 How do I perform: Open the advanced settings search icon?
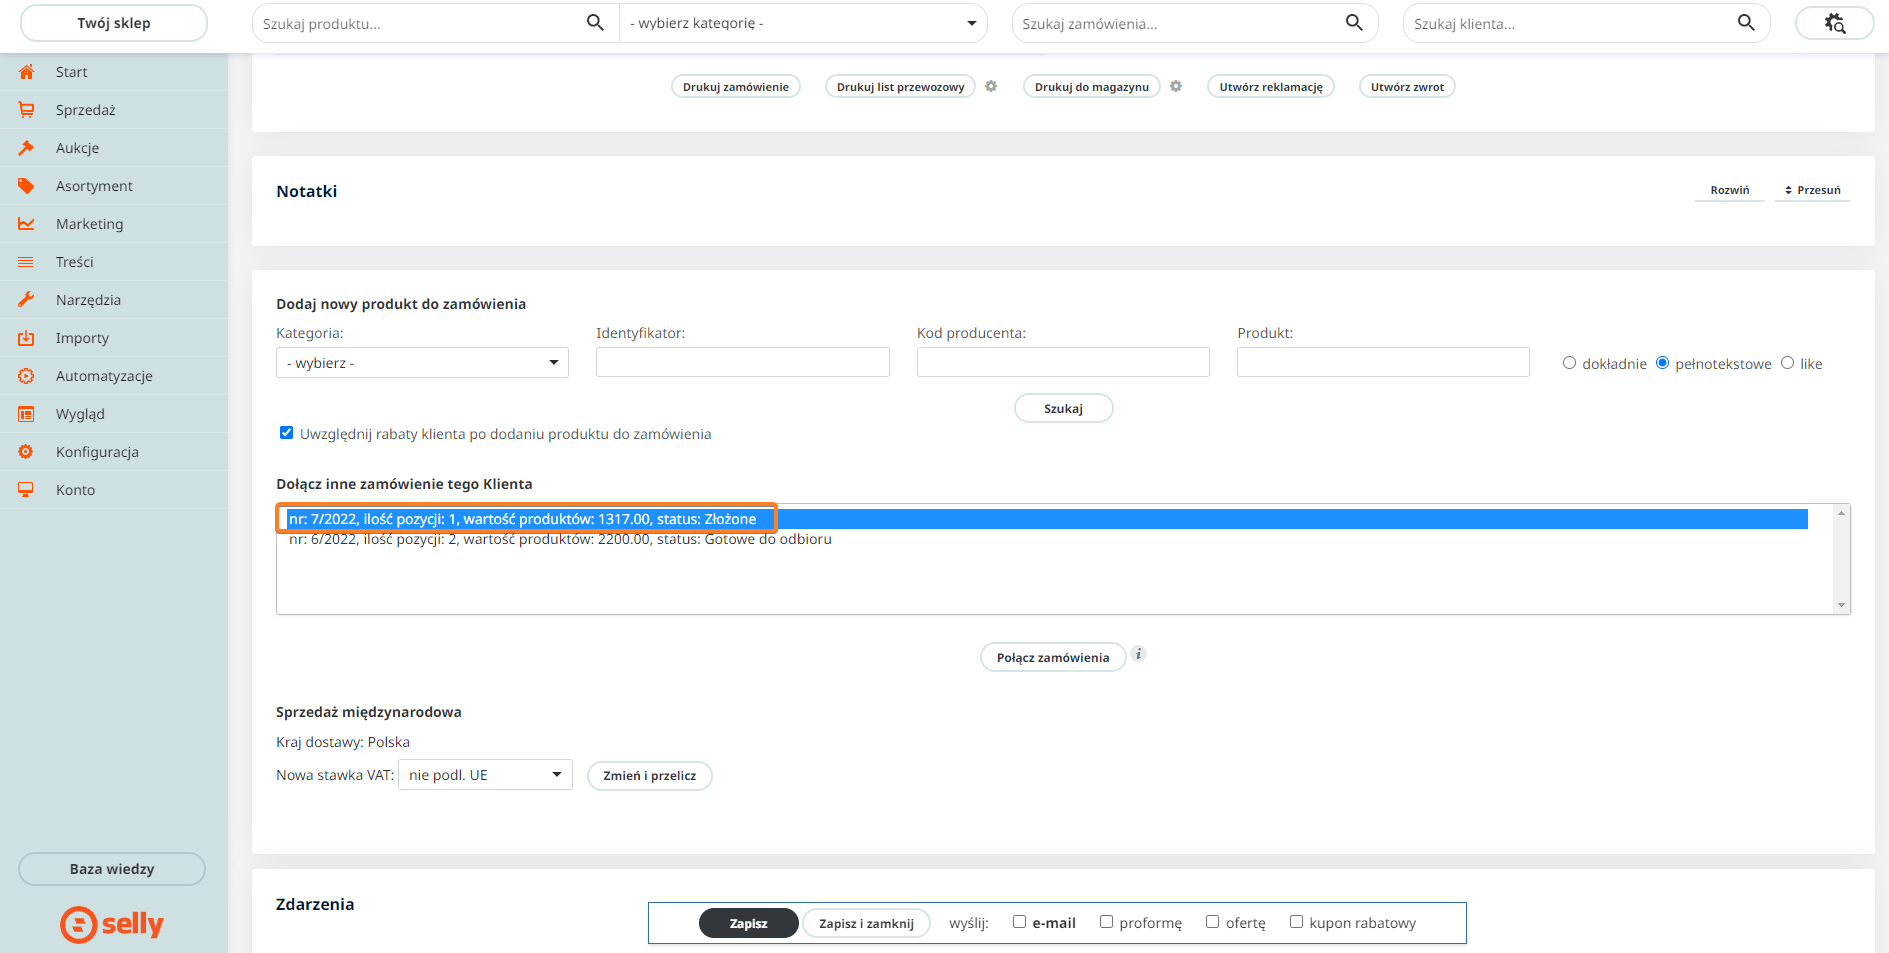(x=1834, y=23)
